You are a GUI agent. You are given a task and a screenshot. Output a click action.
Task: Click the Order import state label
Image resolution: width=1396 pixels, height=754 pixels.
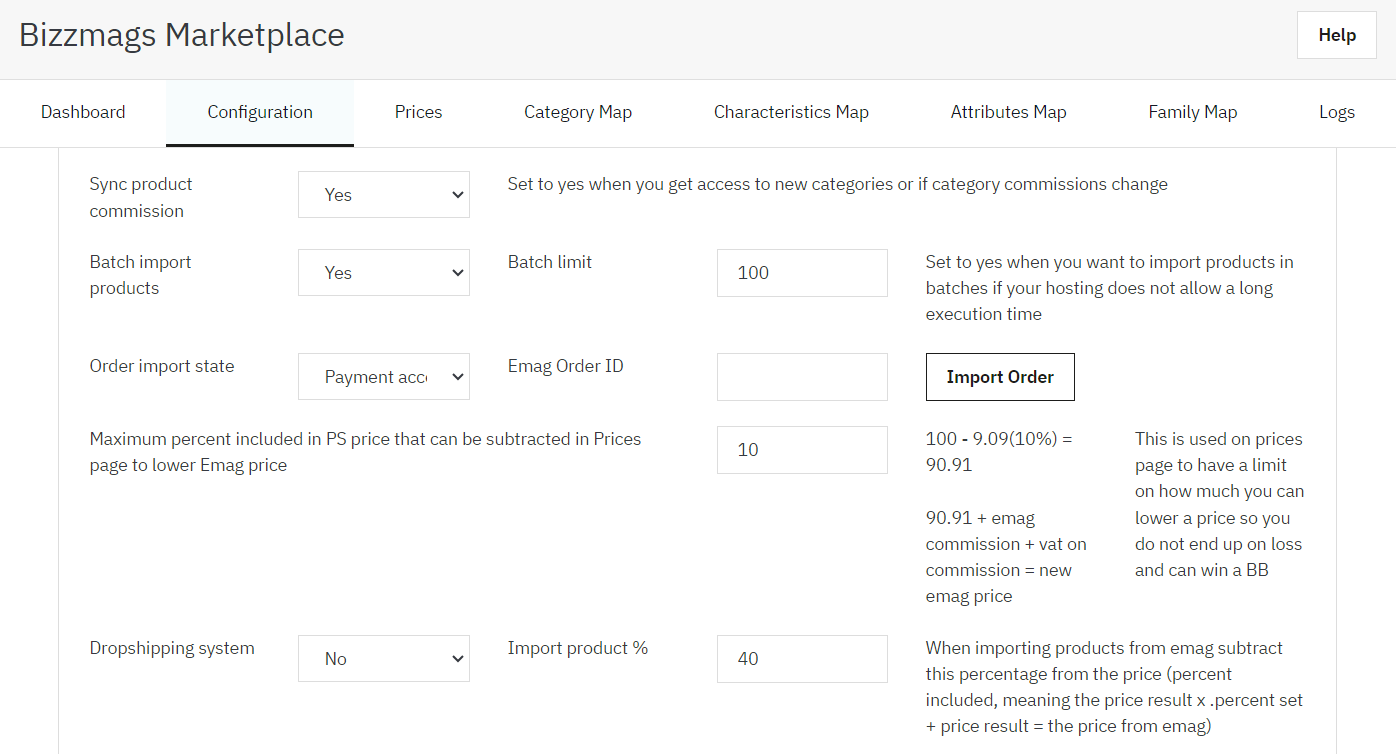point(162,366)
